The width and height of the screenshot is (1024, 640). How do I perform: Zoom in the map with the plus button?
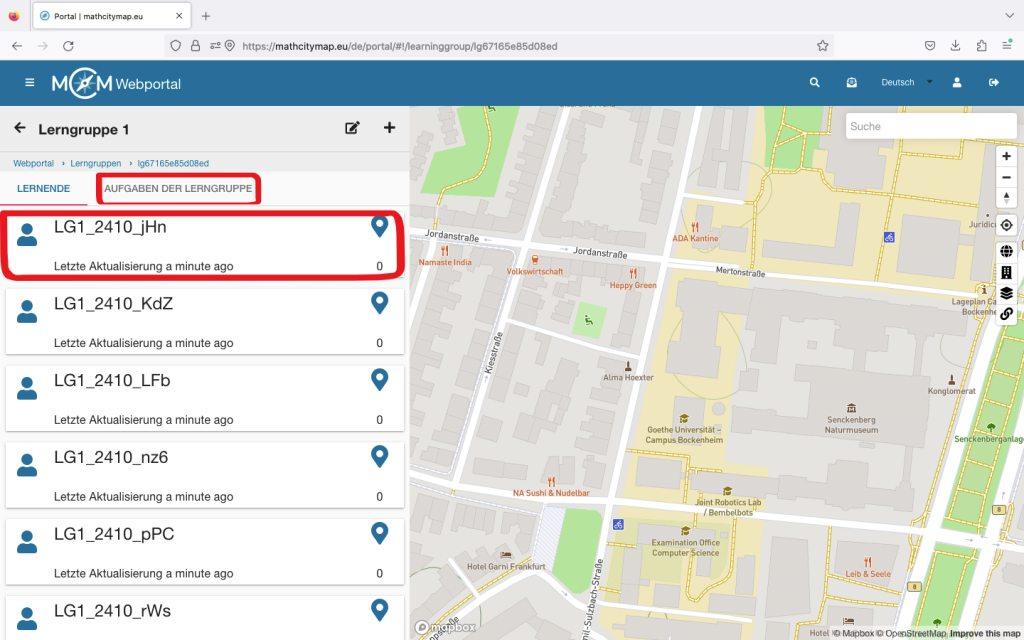(x=1006, y=156)
